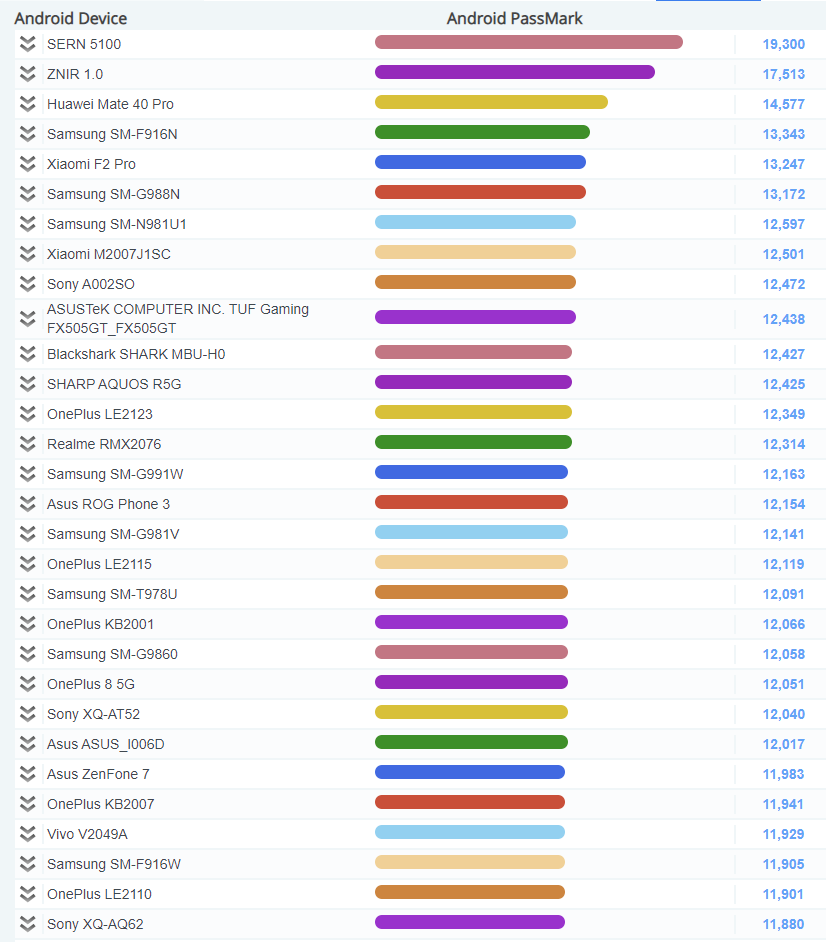
Task: Click the score 13,343
Action: (783, 135)
